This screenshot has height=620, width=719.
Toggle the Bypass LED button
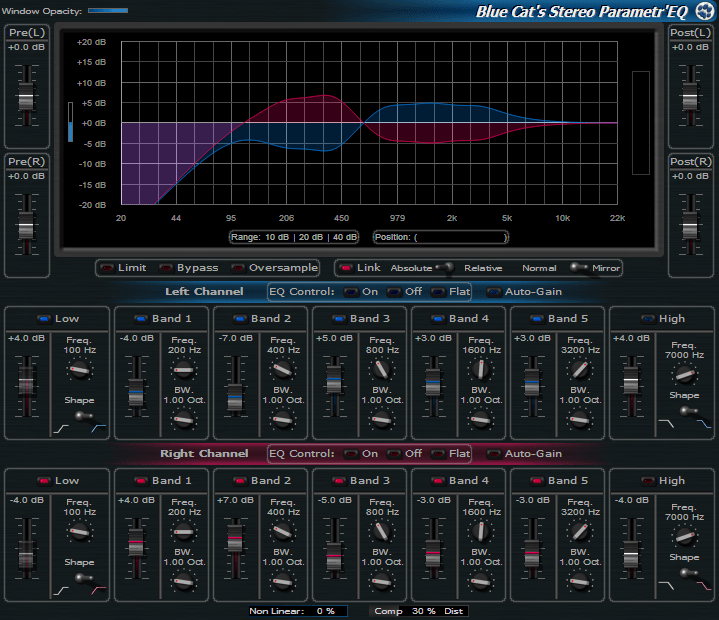click(x=166, y=268)
